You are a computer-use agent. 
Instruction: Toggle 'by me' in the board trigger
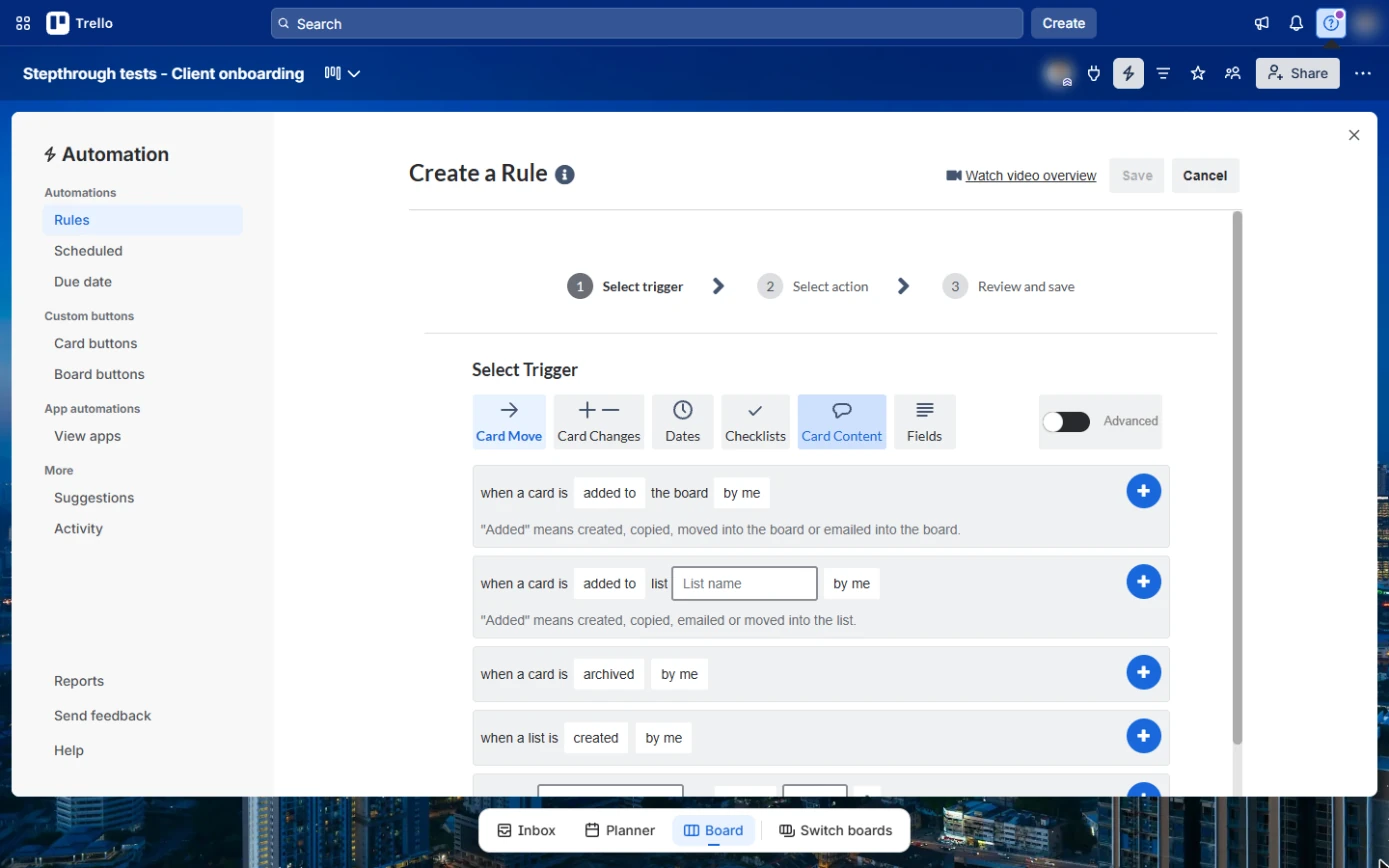[742, 493]
